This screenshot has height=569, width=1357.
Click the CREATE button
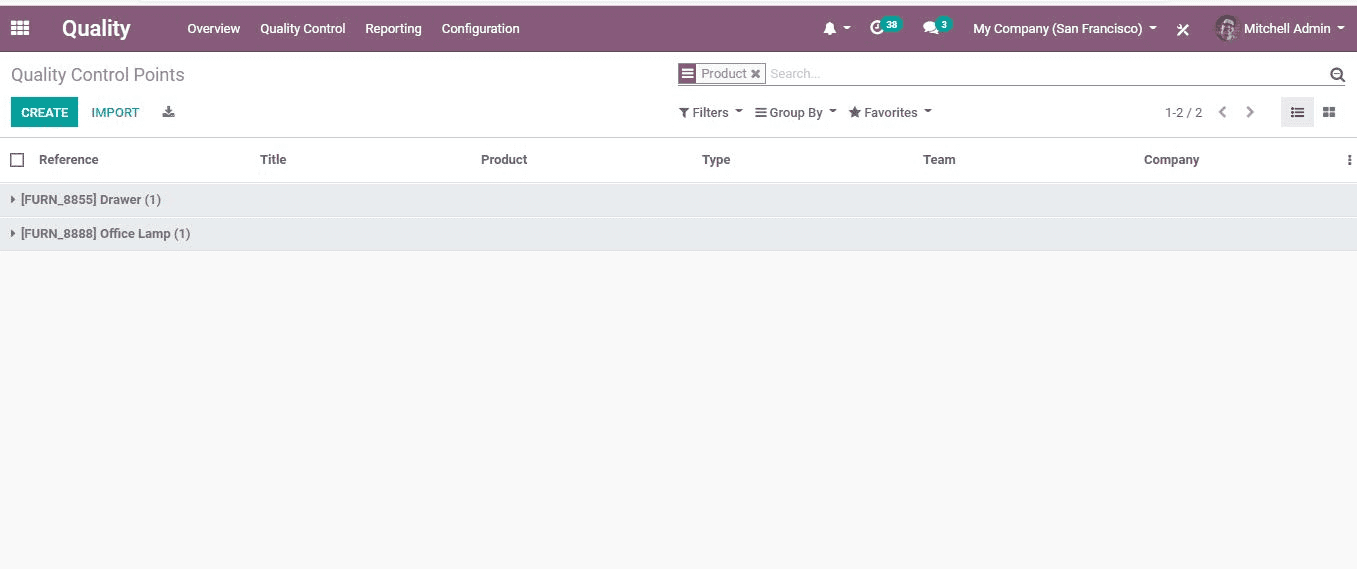(44, 112)
